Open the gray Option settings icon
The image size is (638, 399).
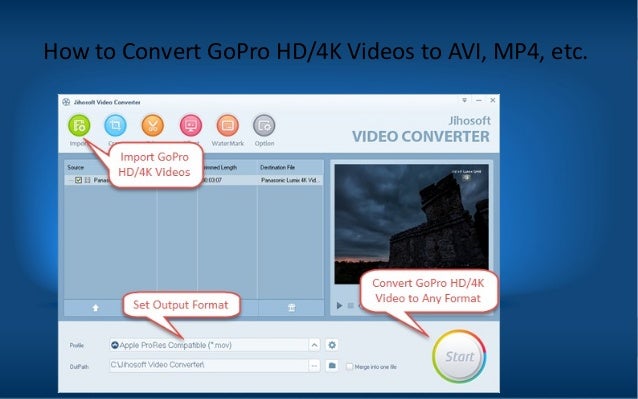click(x=264, y=126)
